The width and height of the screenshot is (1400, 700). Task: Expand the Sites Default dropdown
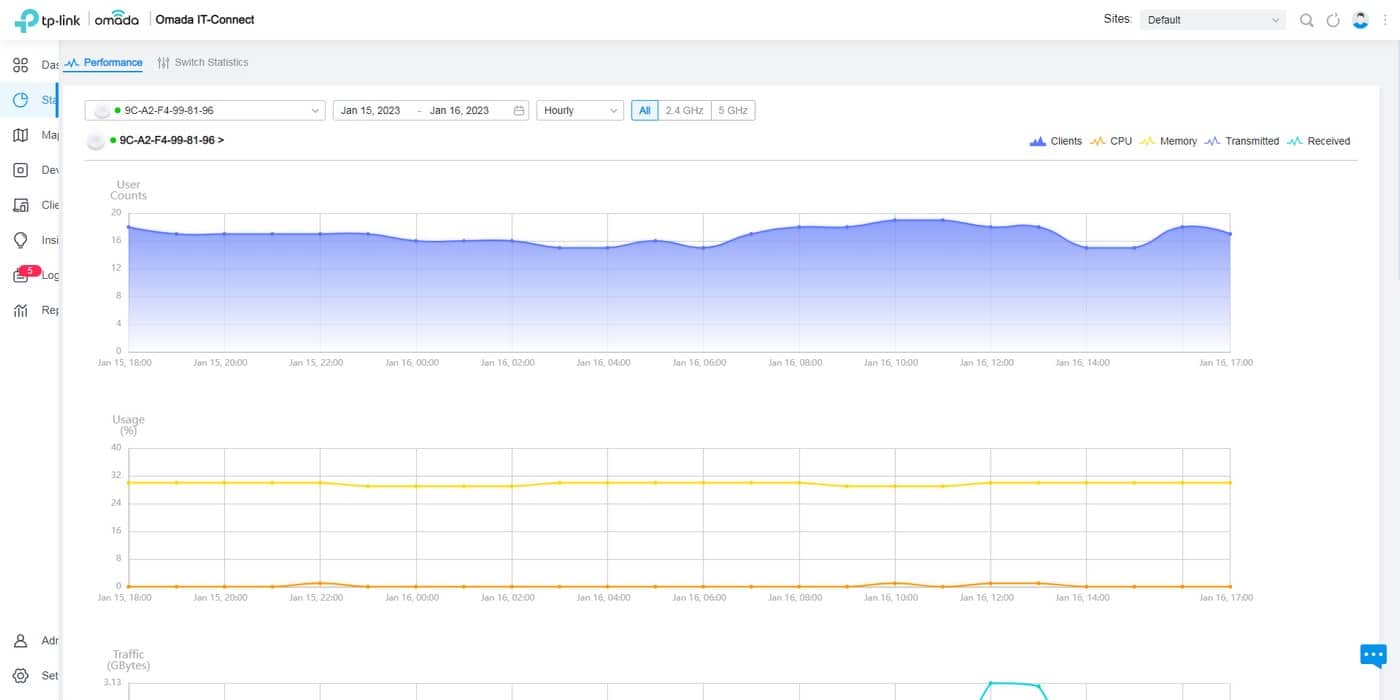click(x=1212, y=20)
